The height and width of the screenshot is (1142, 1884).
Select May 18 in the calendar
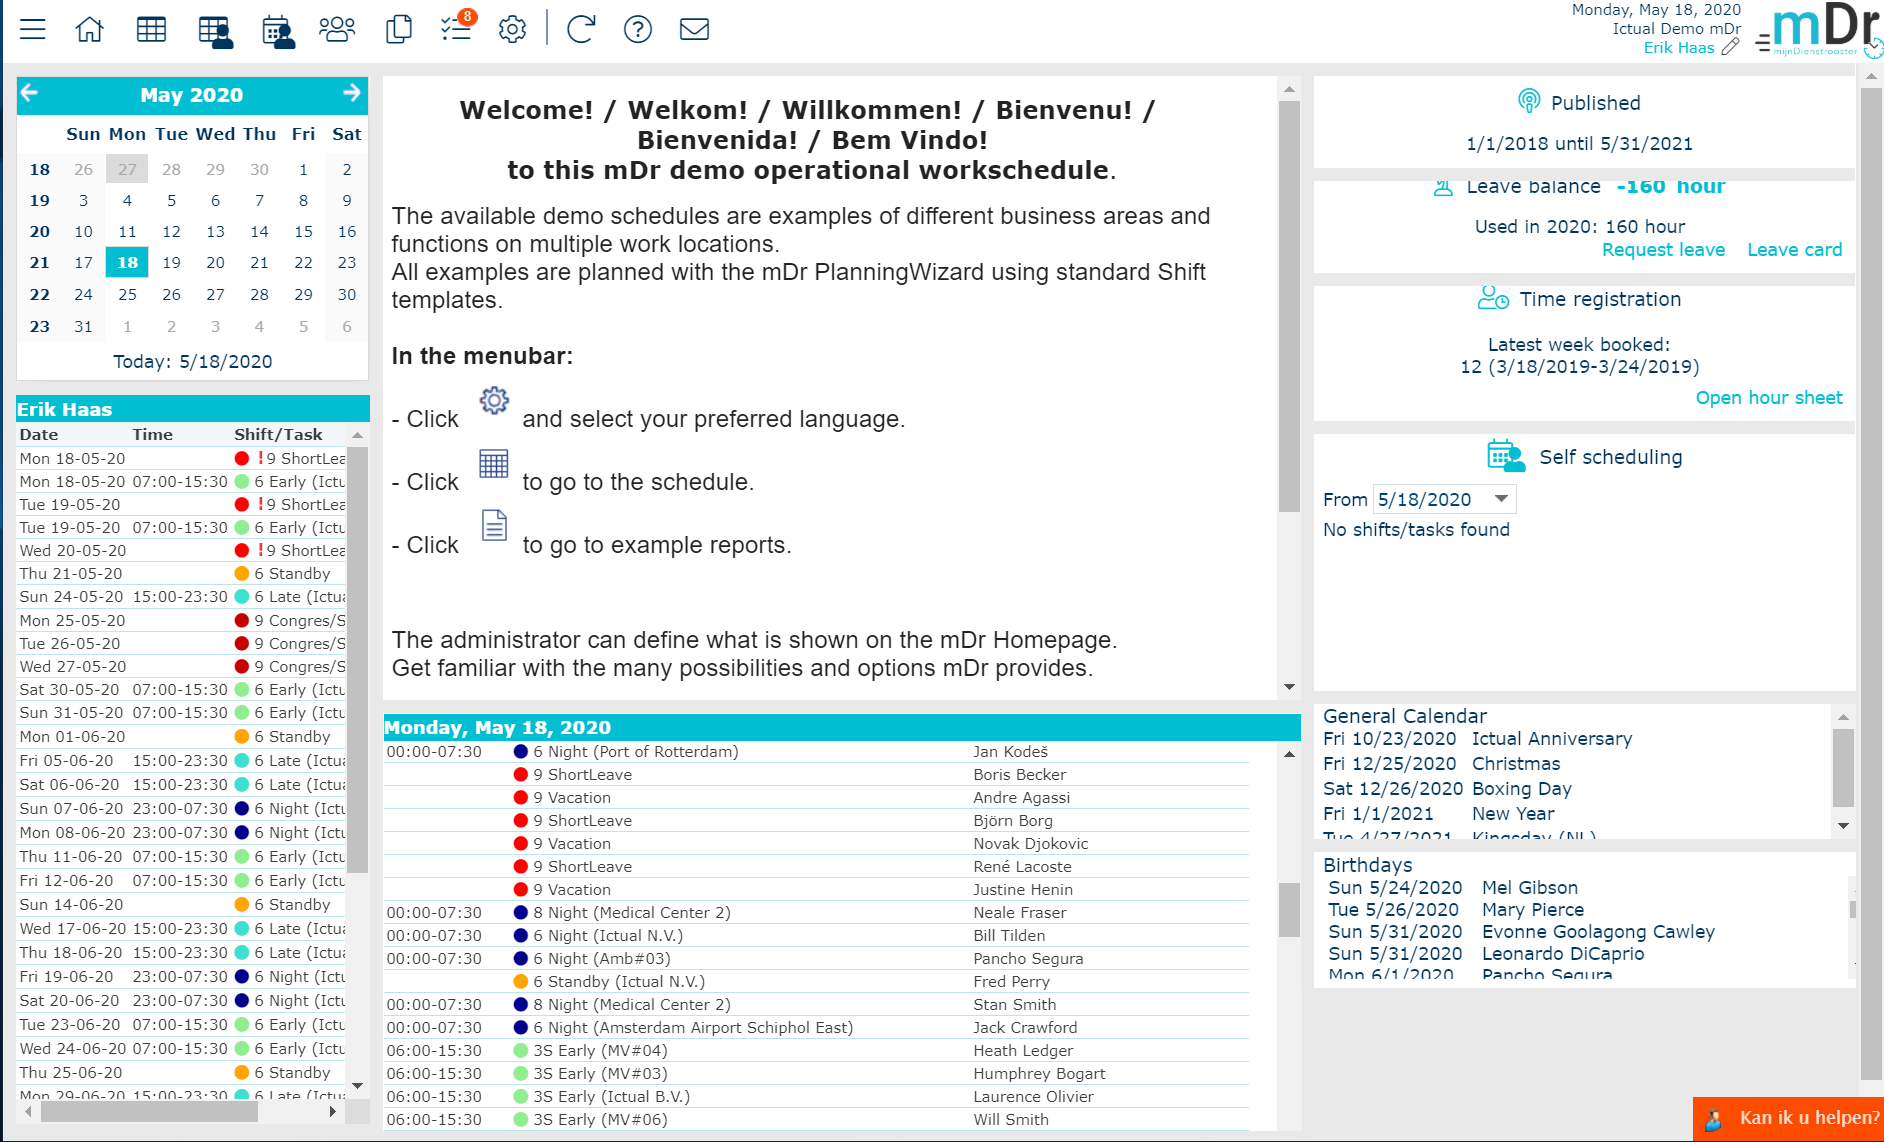pyautogui.click(x=127, y=262)
